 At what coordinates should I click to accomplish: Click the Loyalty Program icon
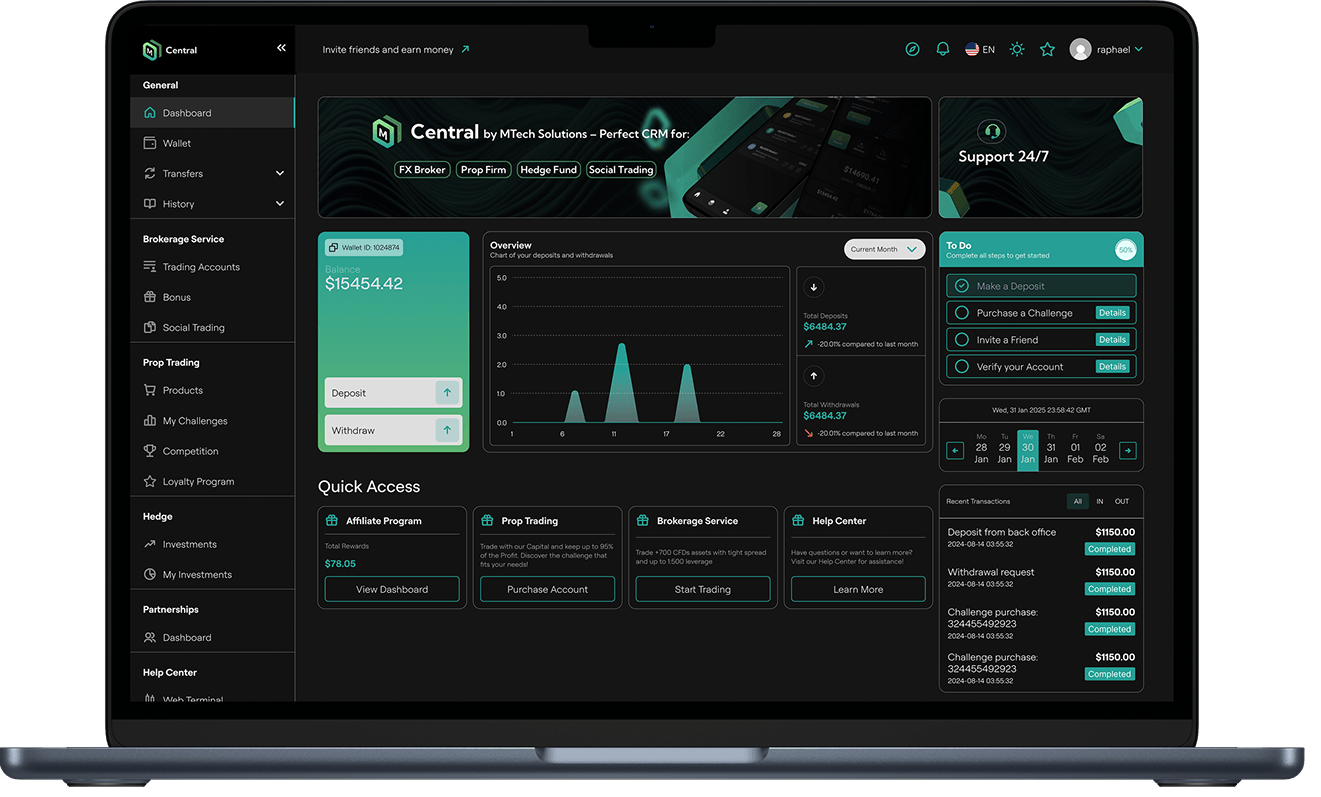click(150, 481)
